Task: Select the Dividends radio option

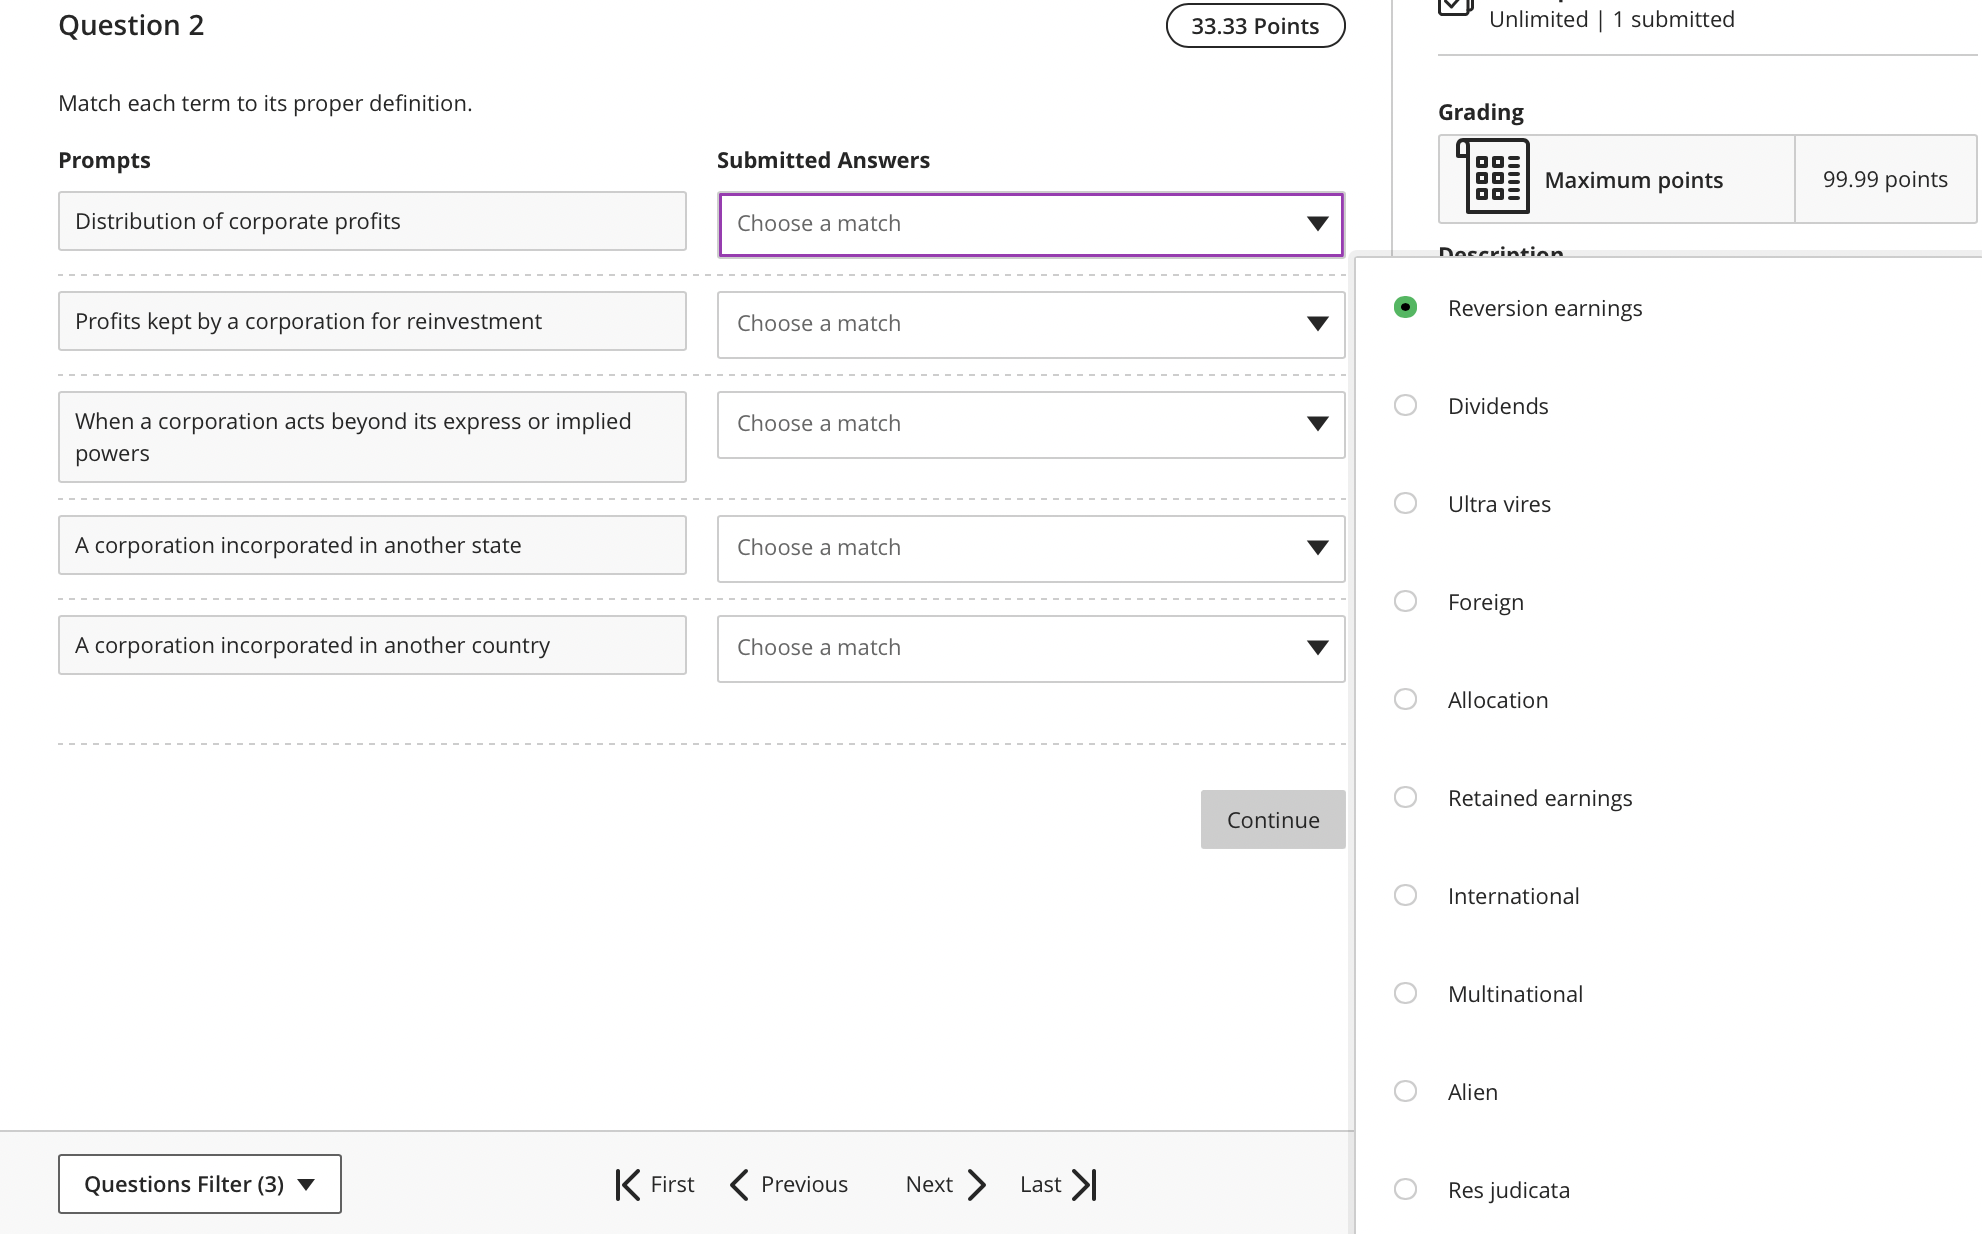Action: (x=1405, y=406)
